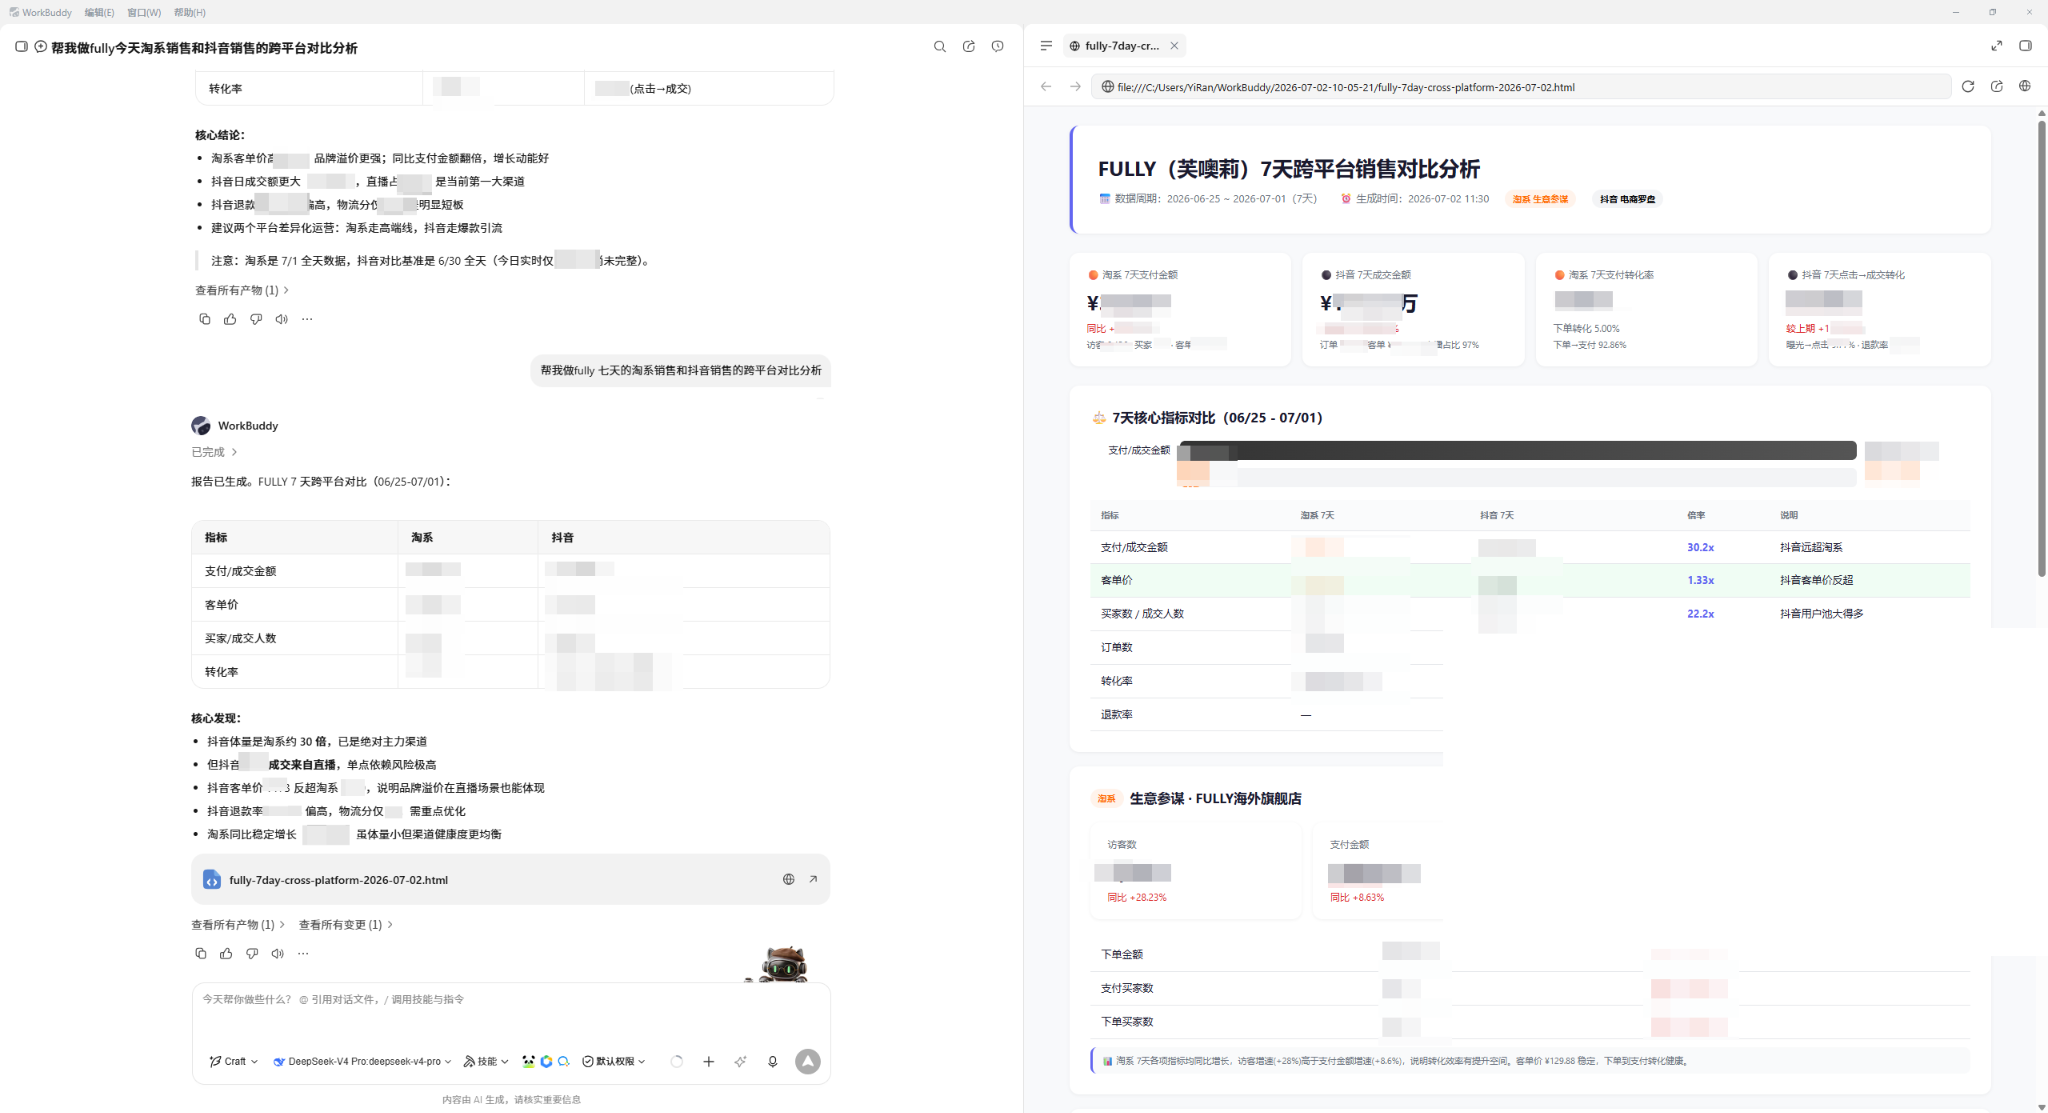Click the 30.2x ratio value
Screen dimensions: 2048x1113
pos(1700,547)
